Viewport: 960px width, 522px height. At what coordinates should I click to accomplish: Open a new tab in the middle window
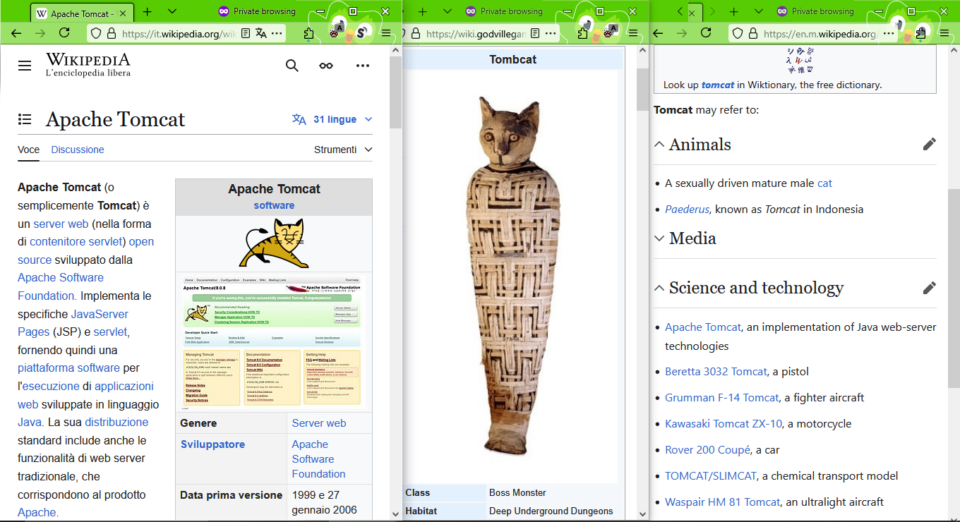pos(422,12)
